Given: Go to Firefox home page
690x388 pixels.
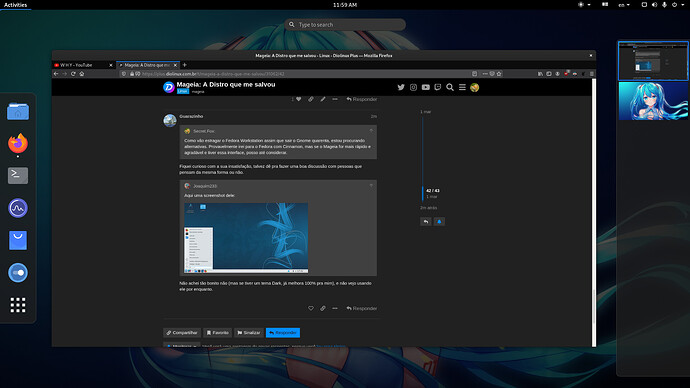Looking at the screenshot, I should point(82,74).
